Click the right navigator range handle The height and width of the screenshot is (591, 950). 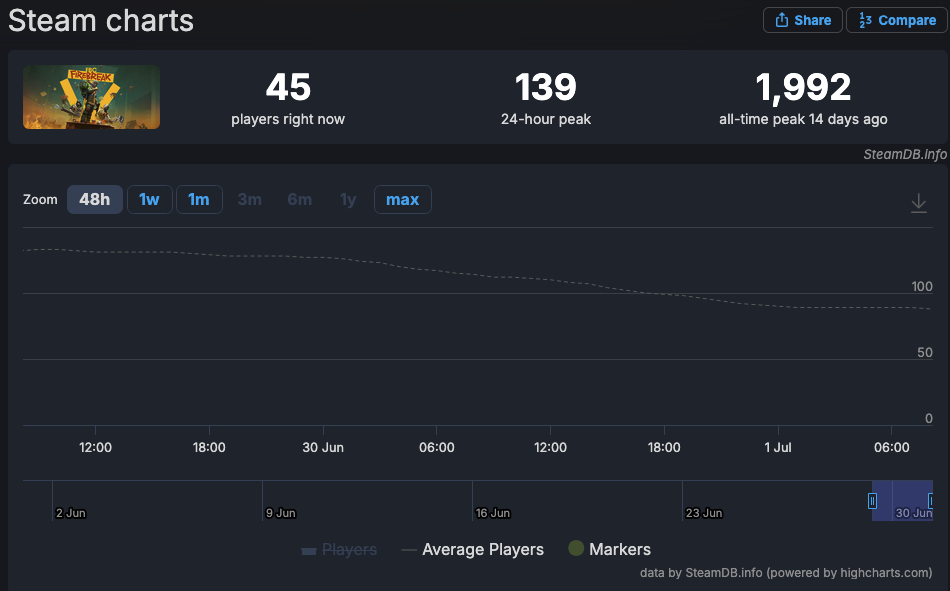click(931, 501)
